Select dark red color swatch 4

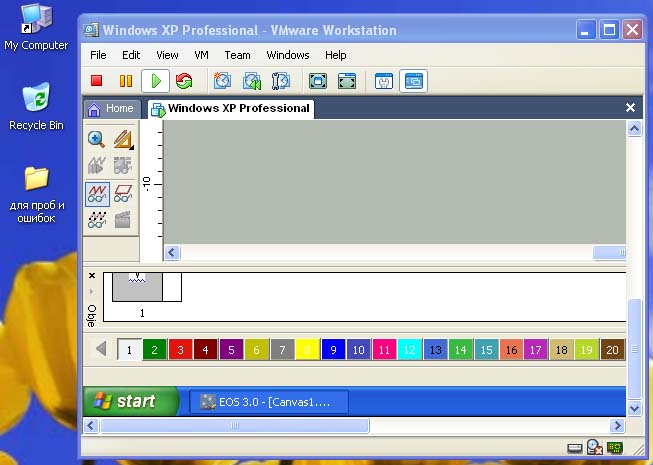tap(206, 350)
